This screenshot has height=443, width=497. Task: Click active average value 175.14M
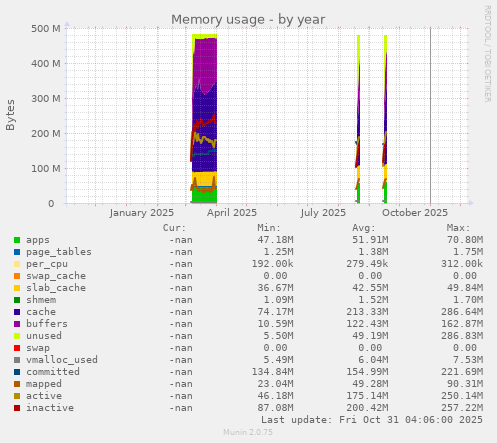pyautogui.click(x=367, y=396)
